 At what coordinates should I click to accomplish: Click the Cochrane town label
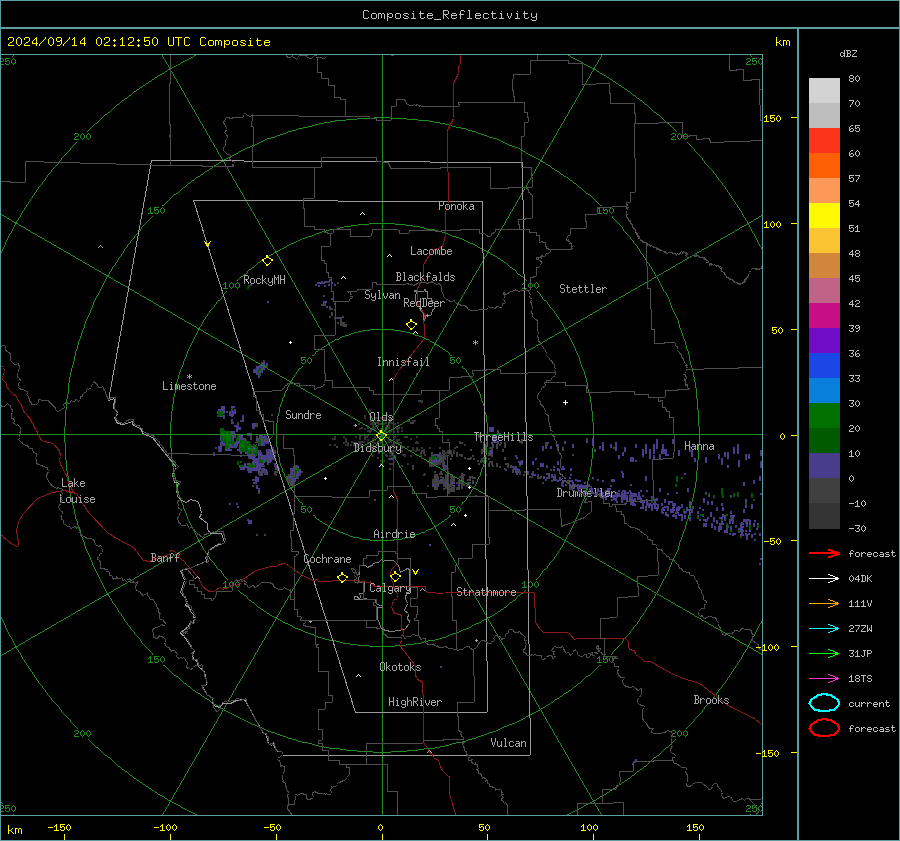pos(327,559)
